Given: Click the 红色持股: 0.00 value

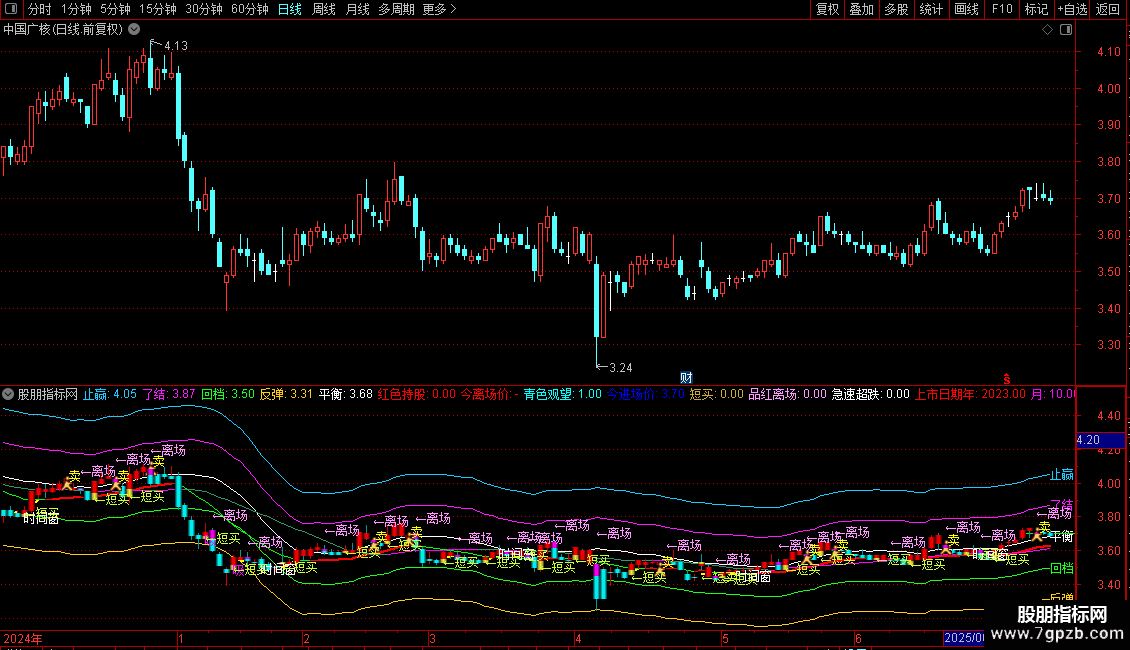Looking at the screenshot, I should click(x=417, y=394).
